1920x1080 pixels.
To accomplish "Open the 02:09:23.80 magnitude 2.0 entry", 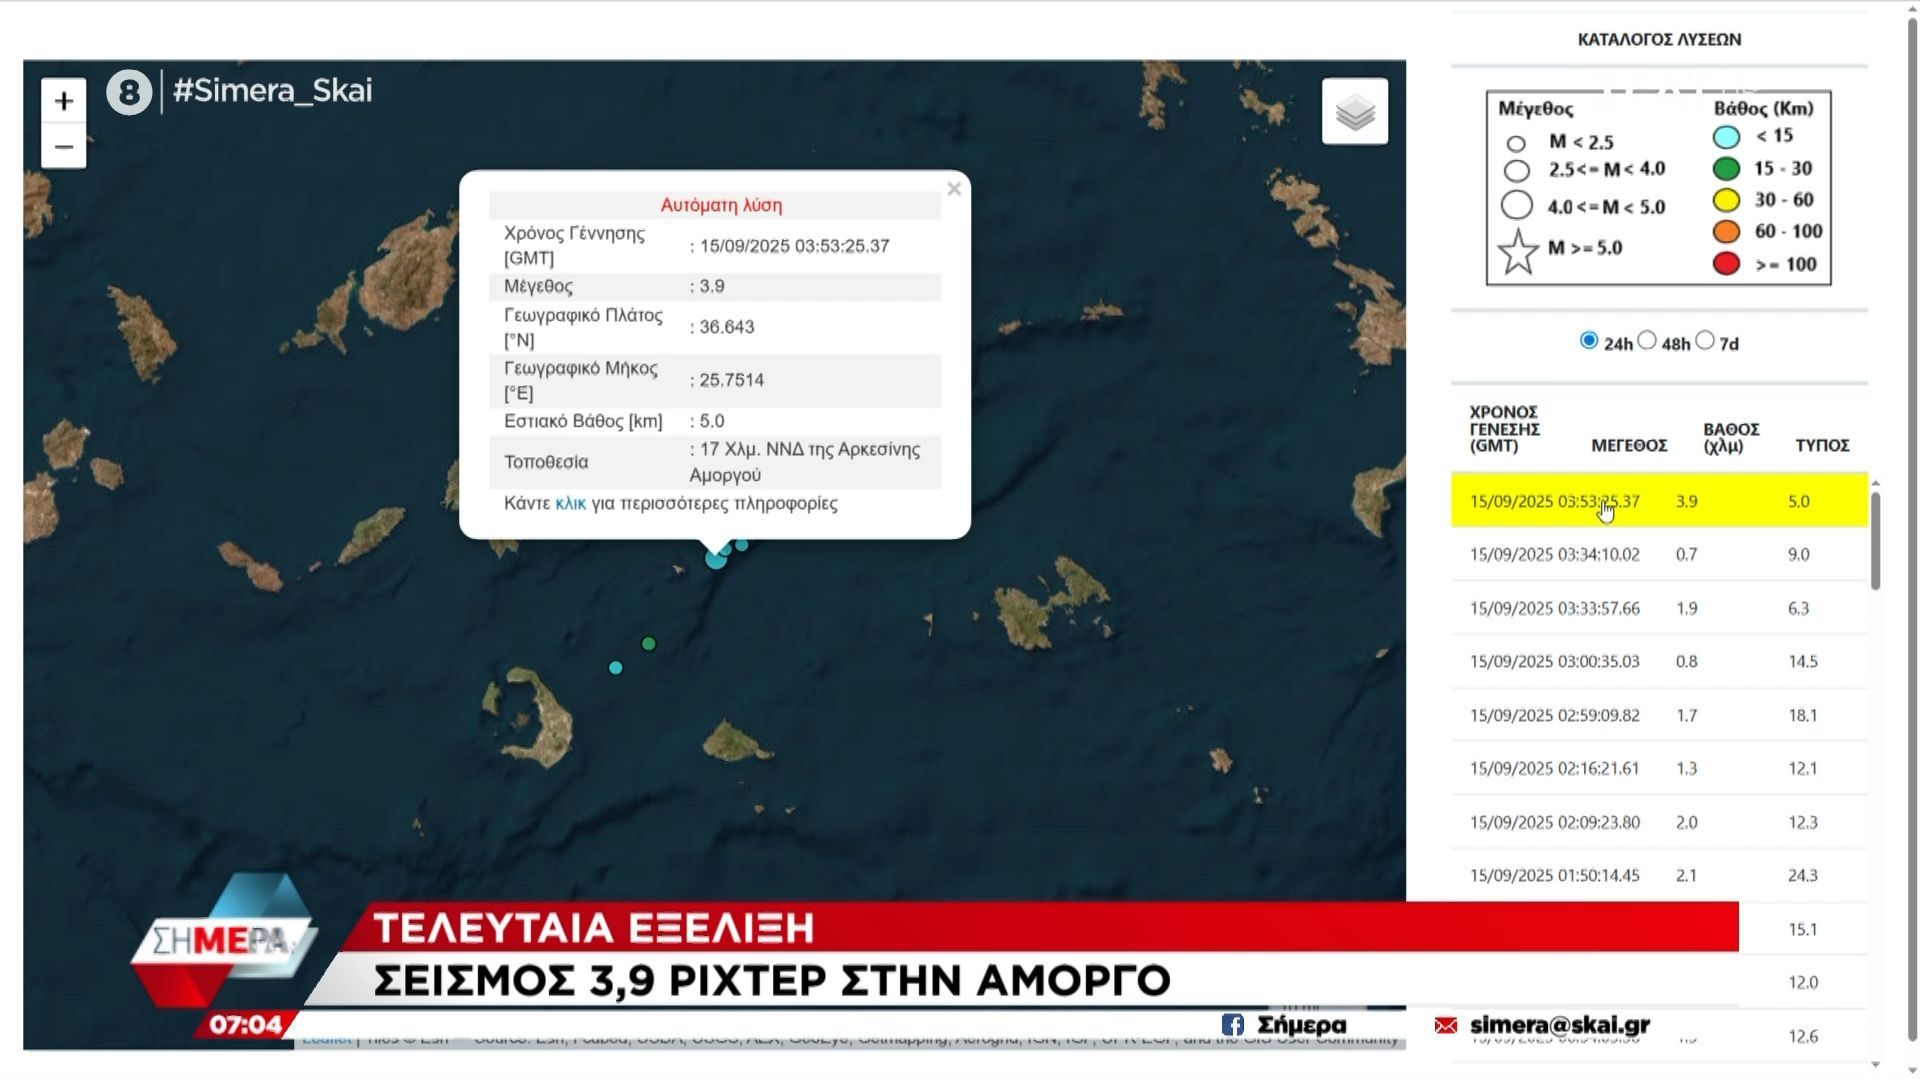I will pyautogui.click(x=1554, y=823).
